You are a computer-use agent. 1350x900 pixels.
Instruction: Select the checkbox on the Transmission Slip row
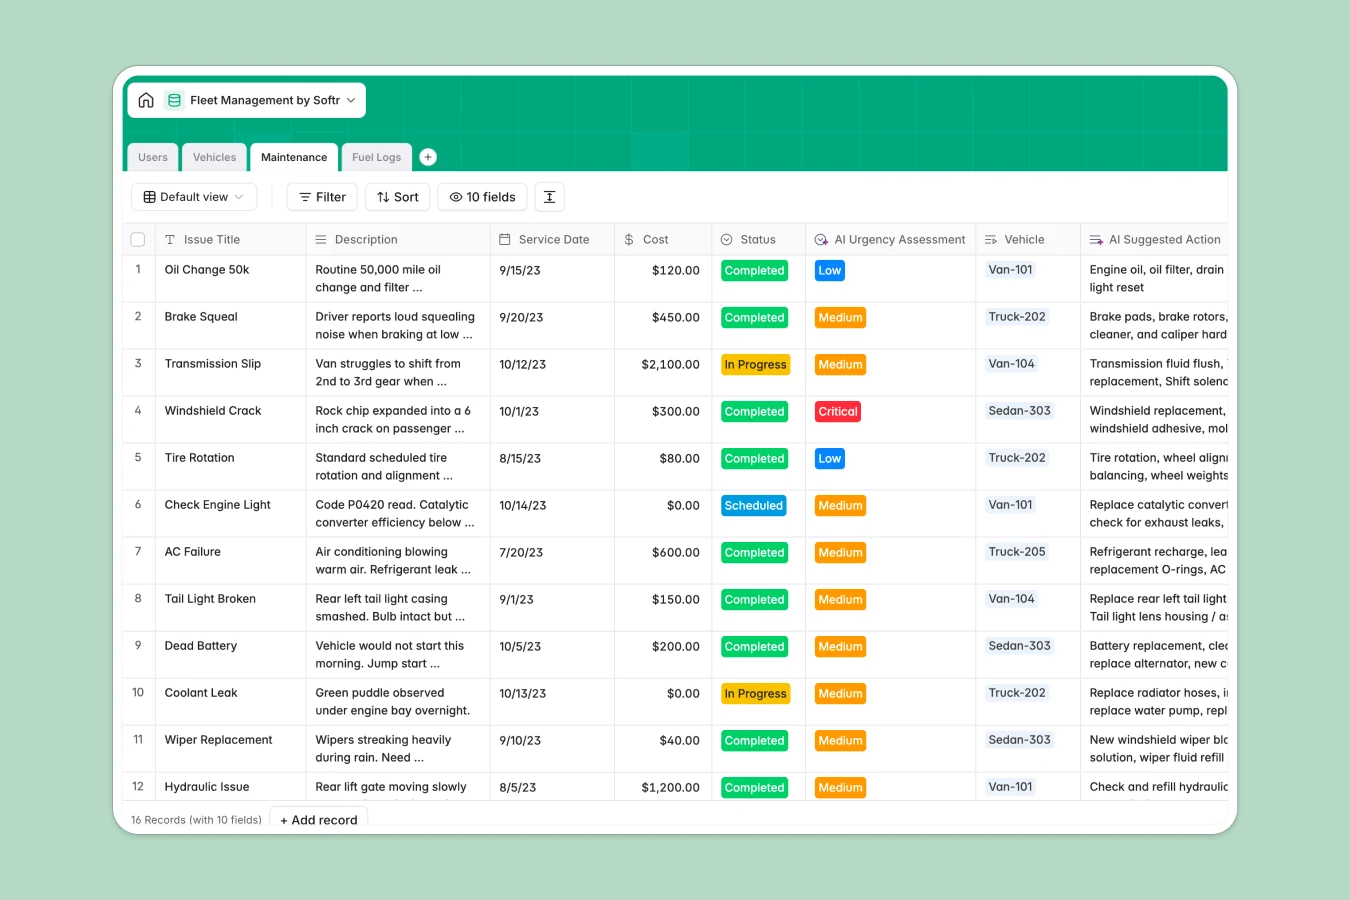coord(137,365)
